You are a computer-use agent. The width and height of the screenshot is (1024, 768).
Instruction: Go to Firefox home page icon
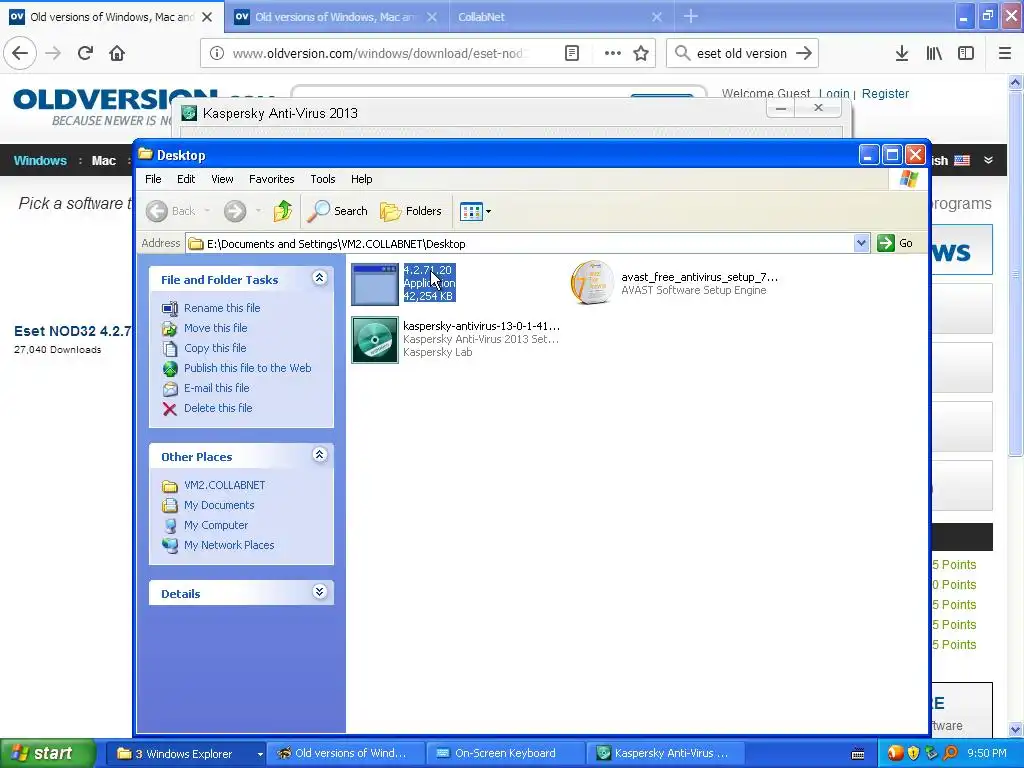(117, 54)
